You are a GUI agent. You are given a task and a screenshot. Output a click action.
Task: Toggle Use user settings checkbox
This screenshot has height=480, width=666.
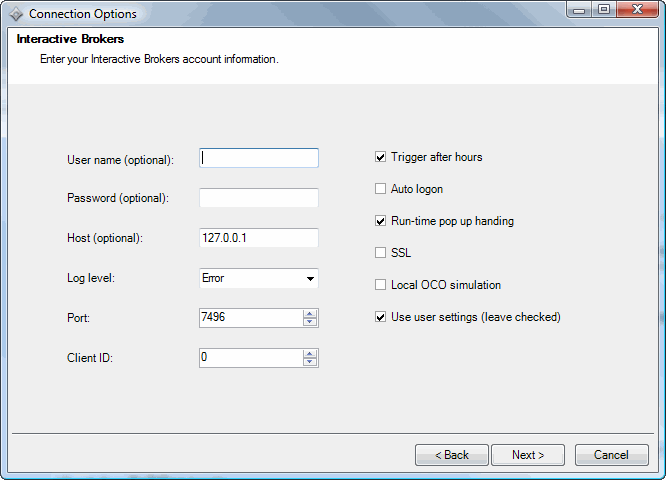[x=381, y=317]
